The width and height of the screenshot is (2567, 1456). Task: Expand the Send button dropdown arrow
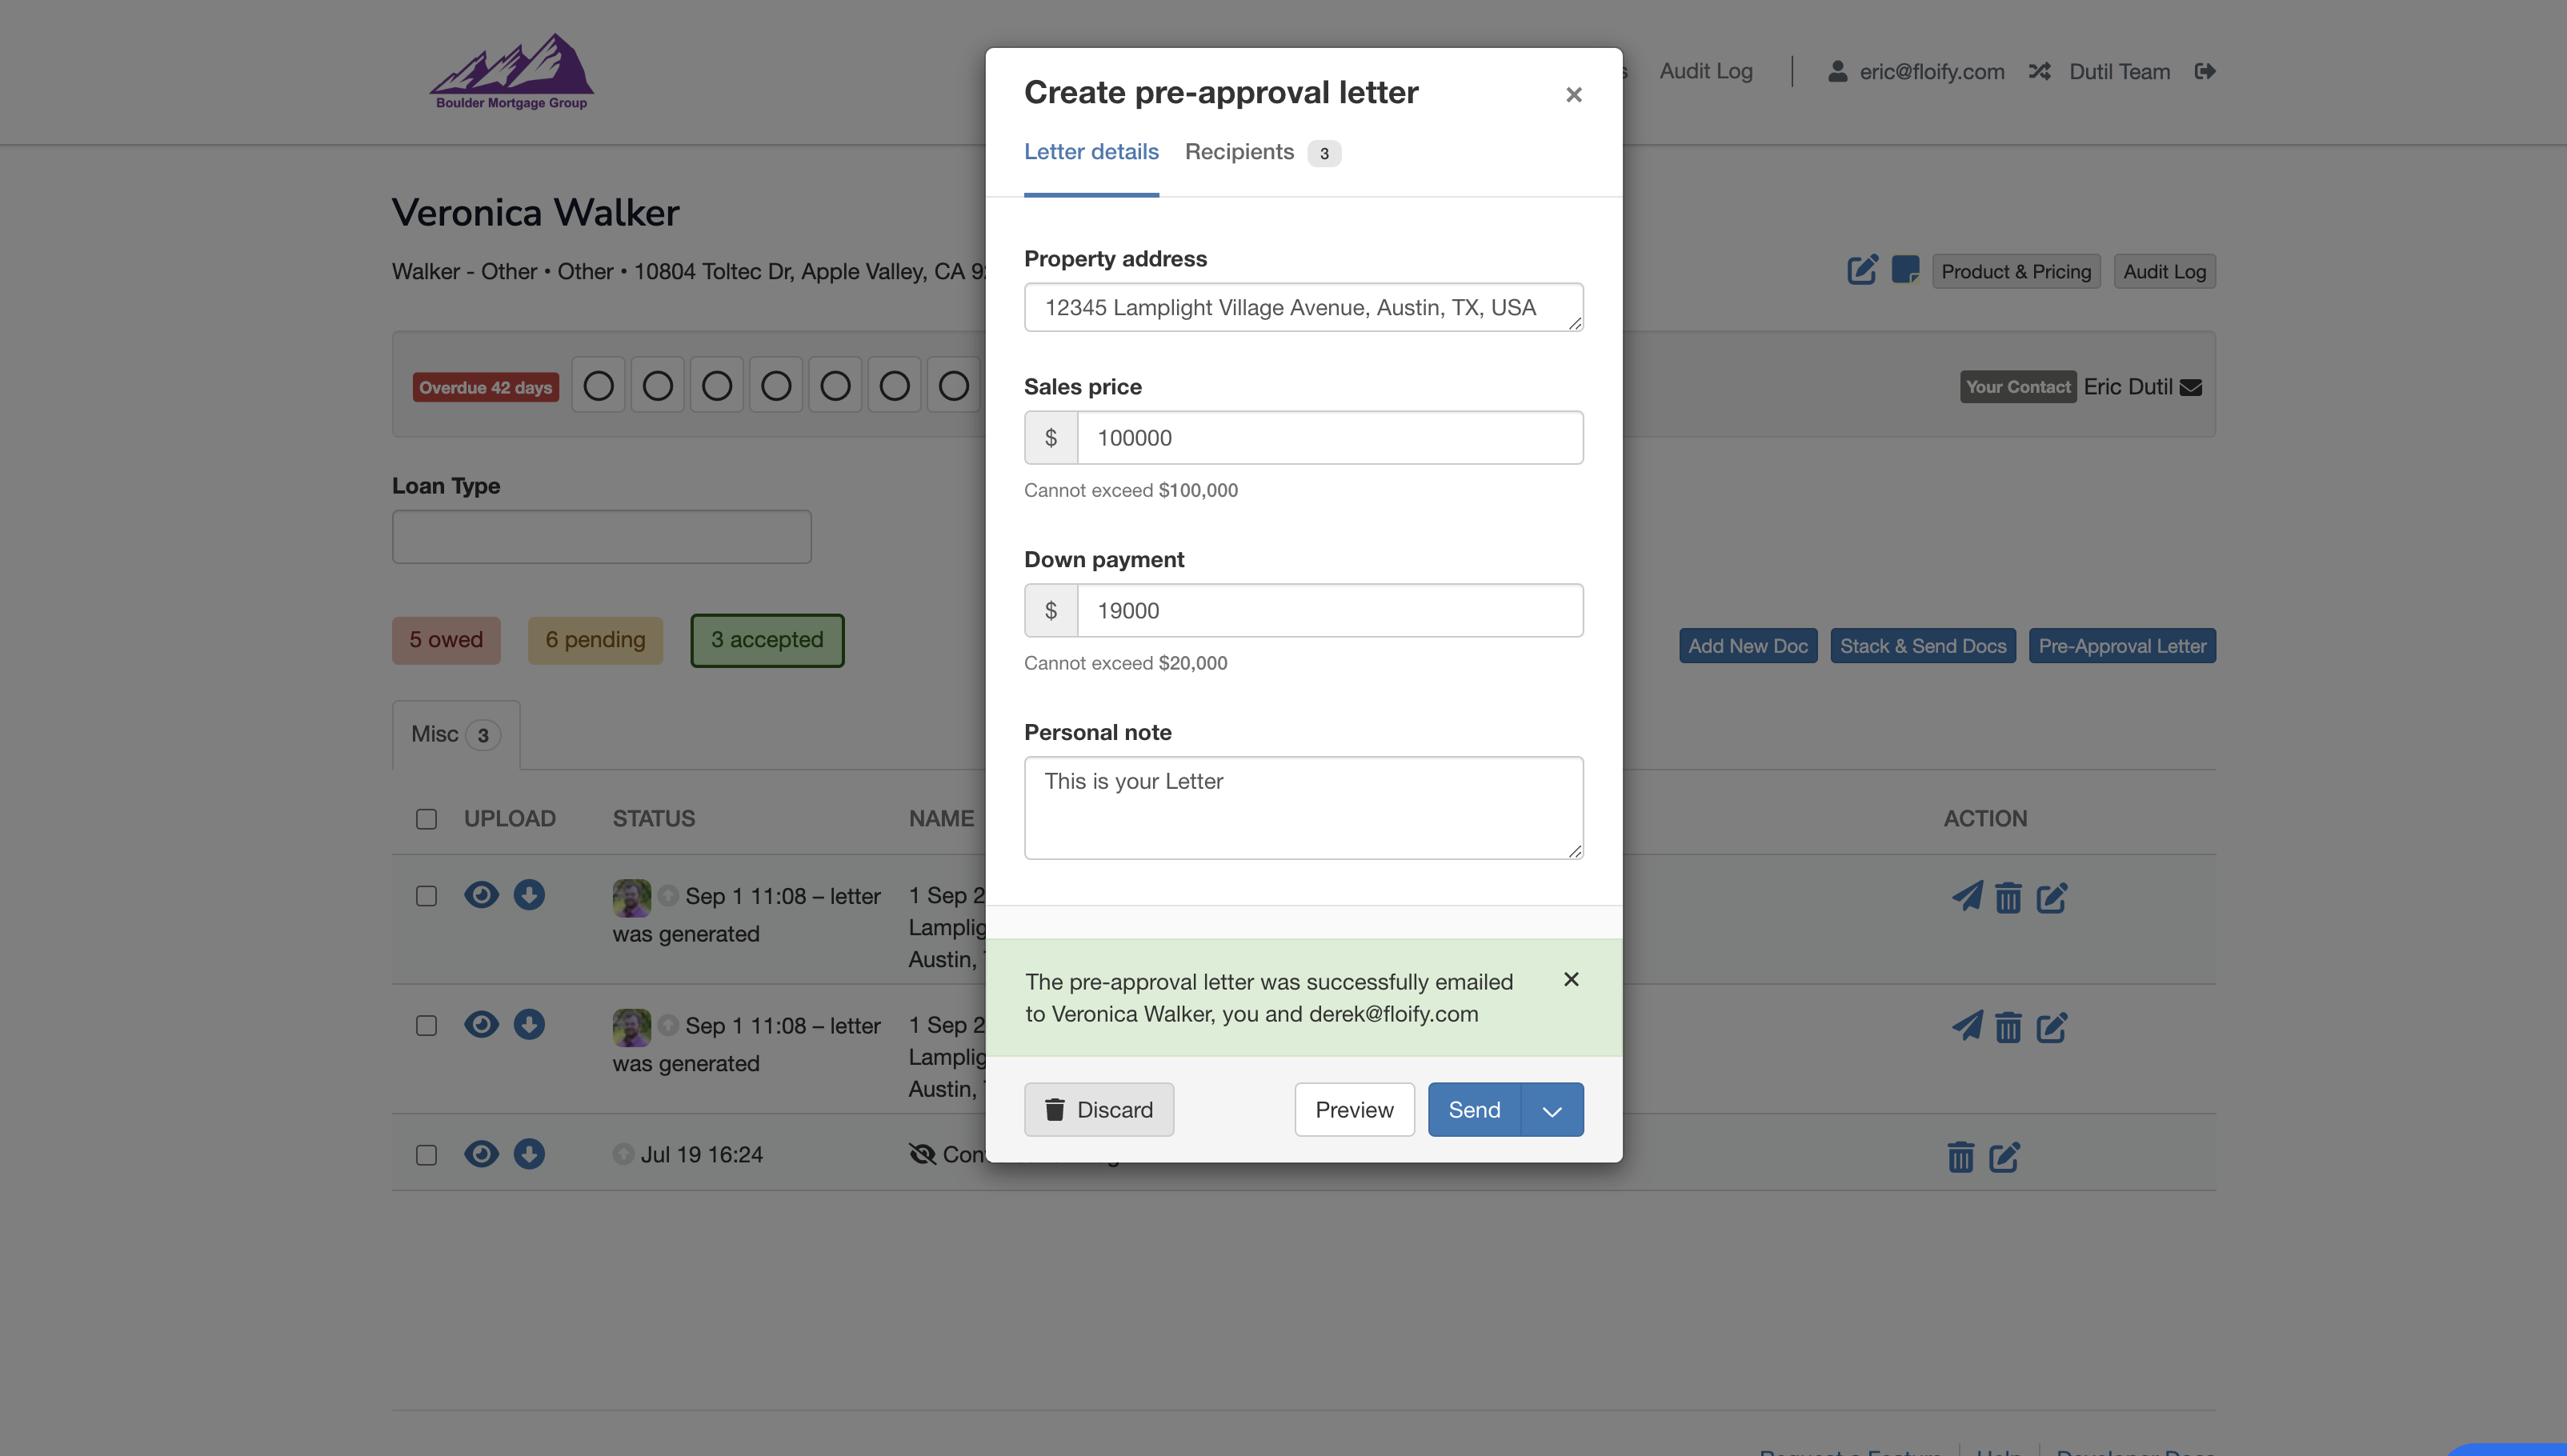(x=1552, y=1110)
